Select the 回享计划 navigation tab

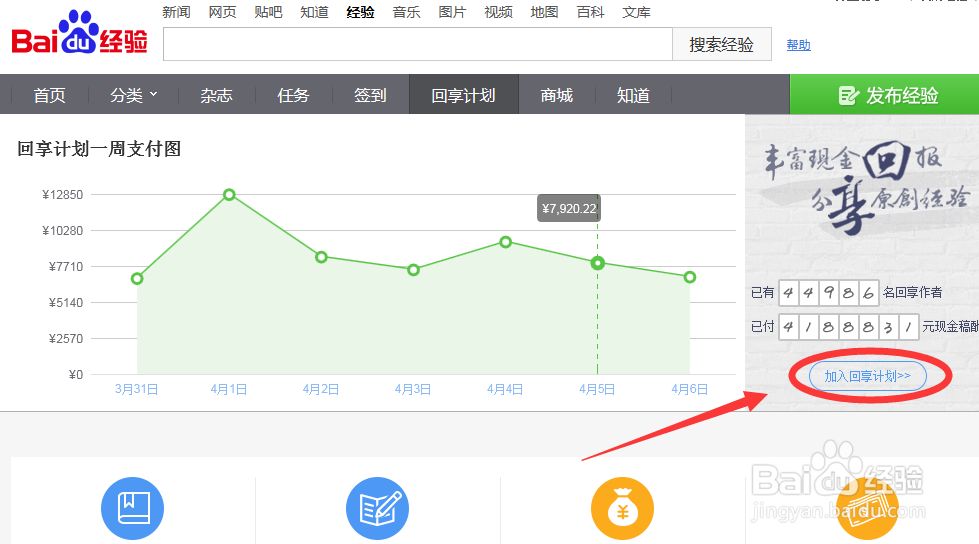coord(463,94)
